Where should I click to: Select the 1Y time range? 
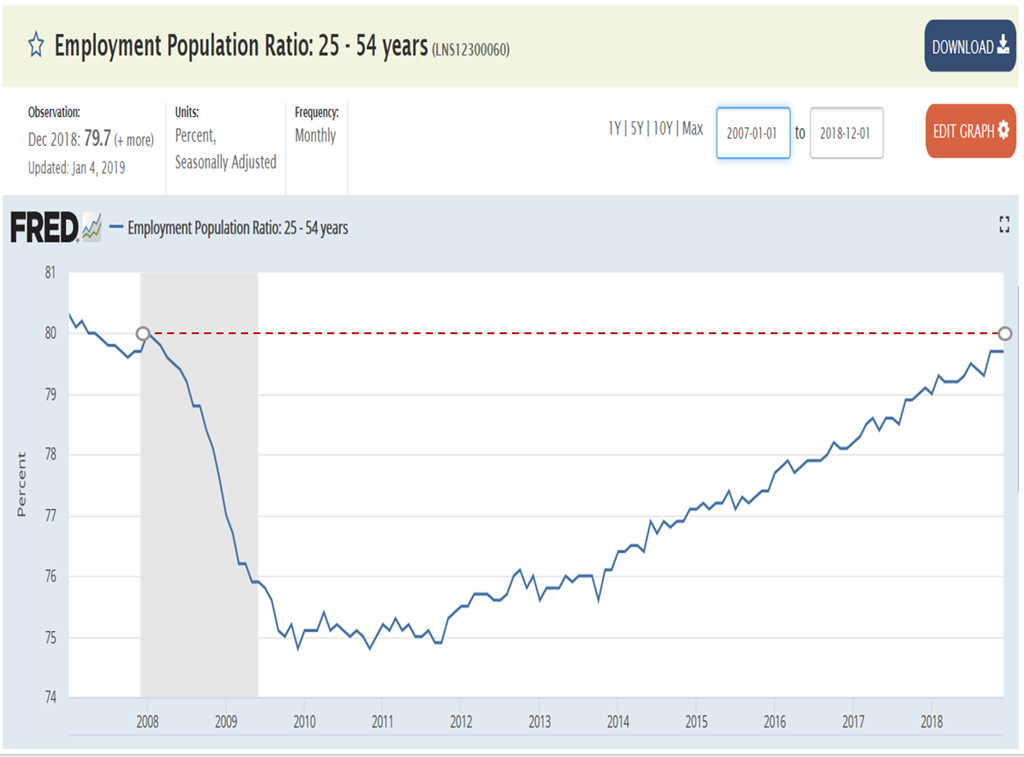click(x=615, y=128)
